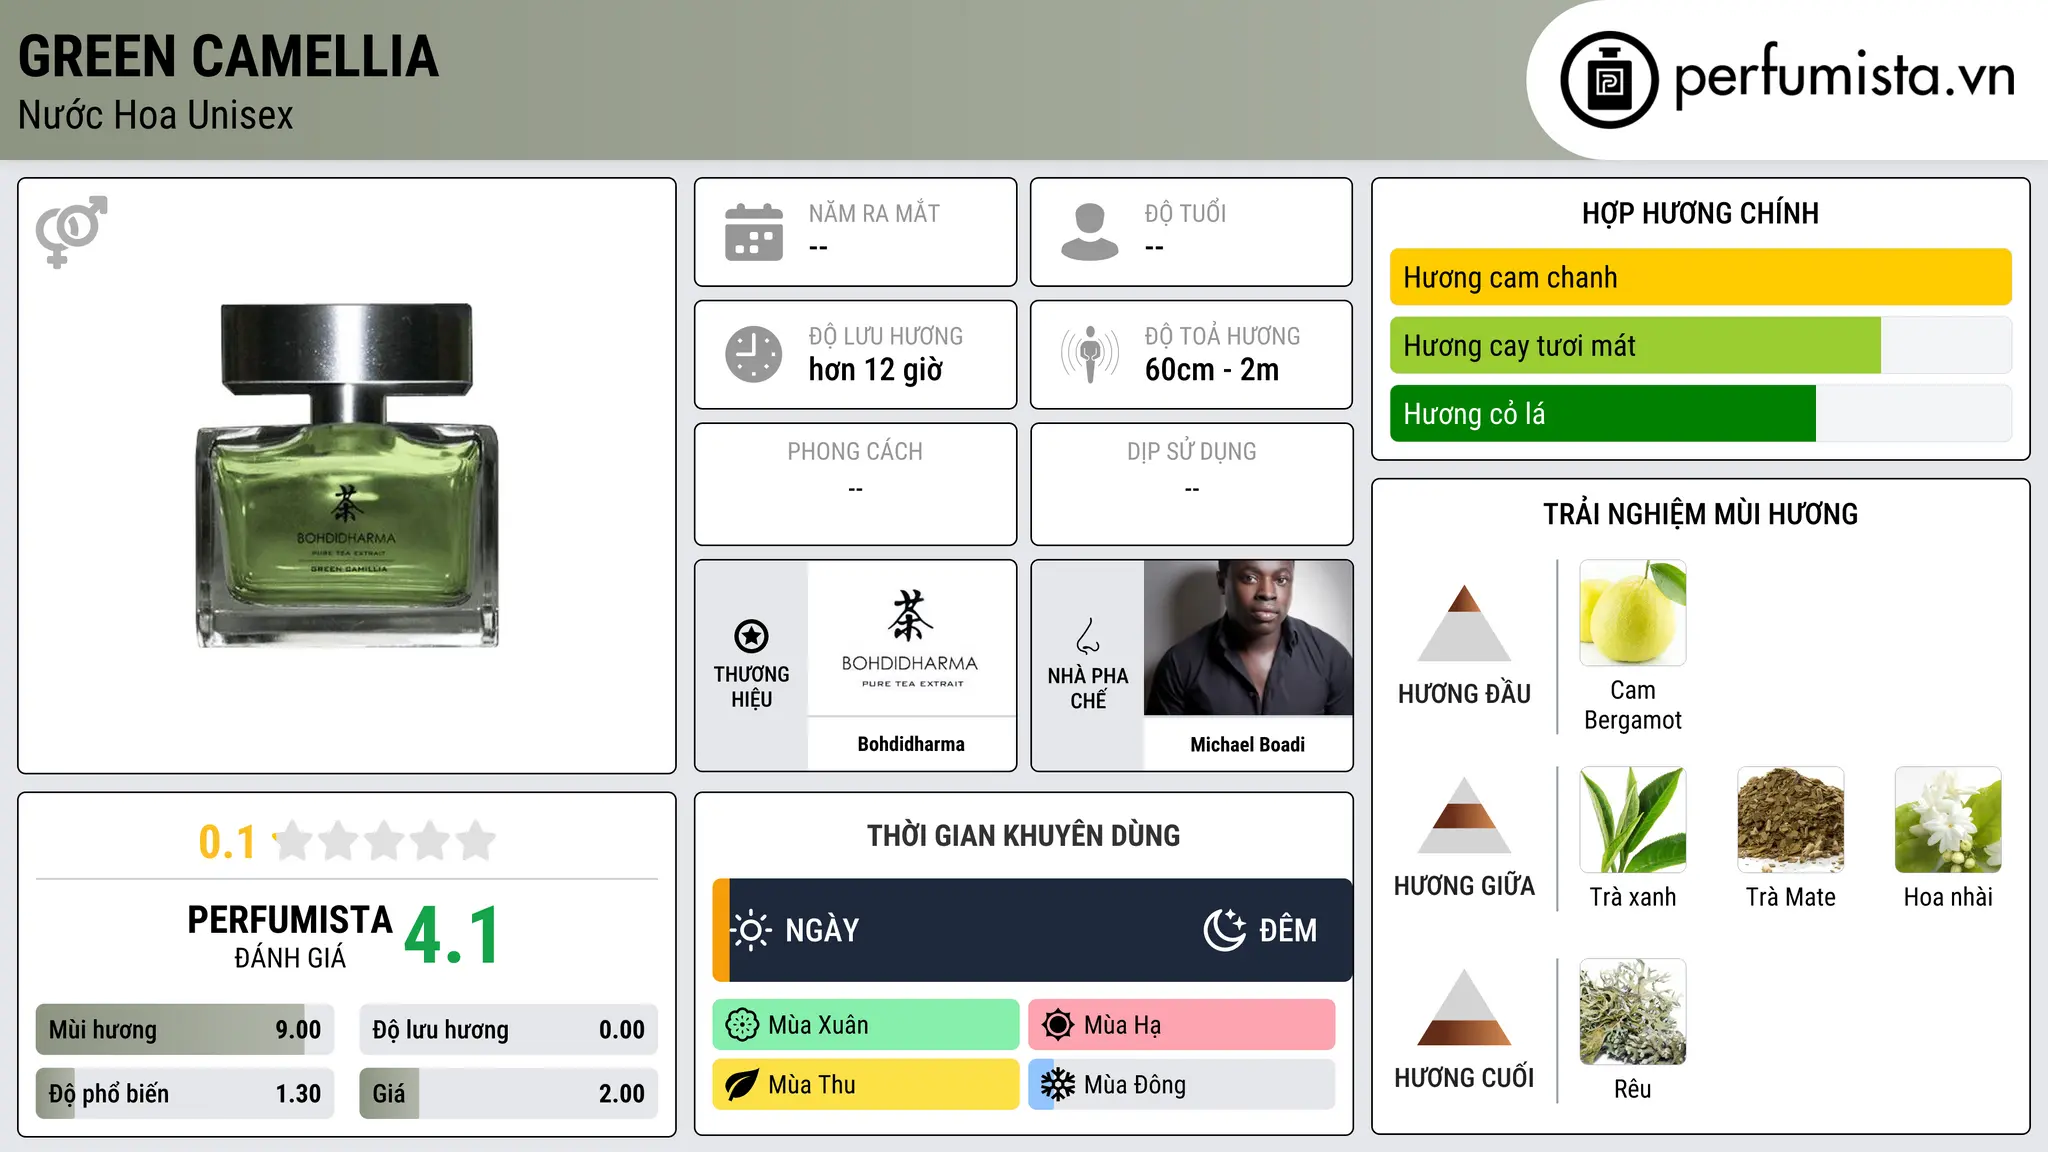2048x1152 pixels.
Task: Open the Bohdidharma brand logo
Action: click(x=911, y=638)
